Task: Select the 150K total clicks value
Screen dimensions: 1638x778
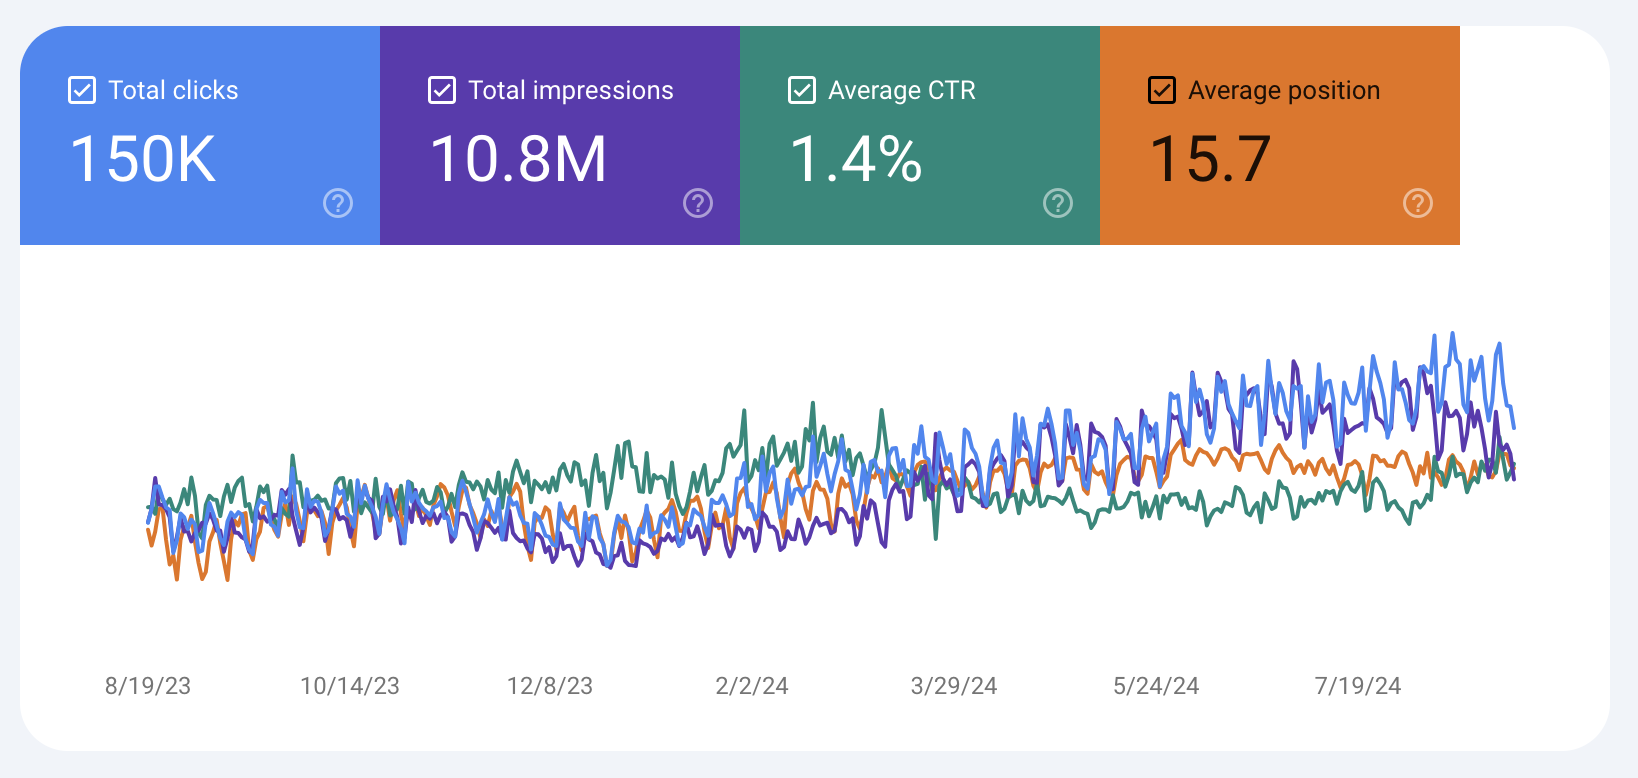Action: 143,159
